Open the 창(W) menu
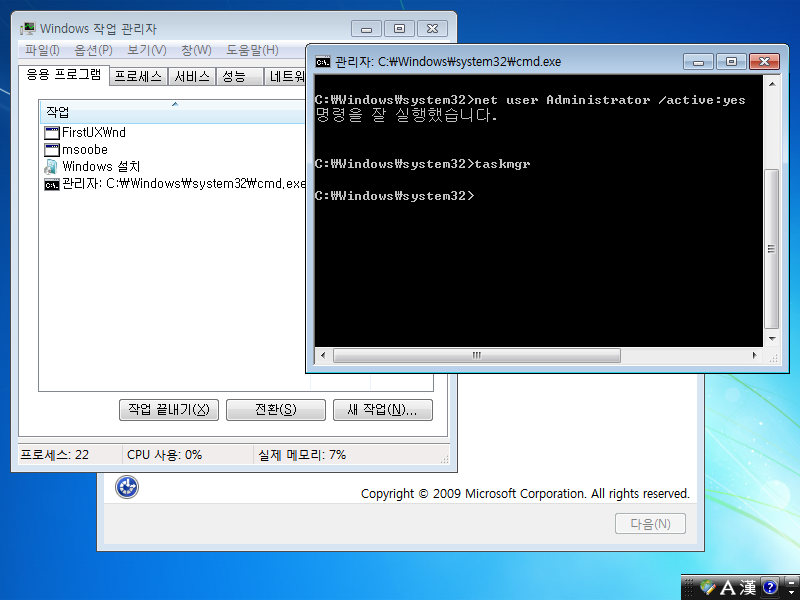 coord(196,50)
